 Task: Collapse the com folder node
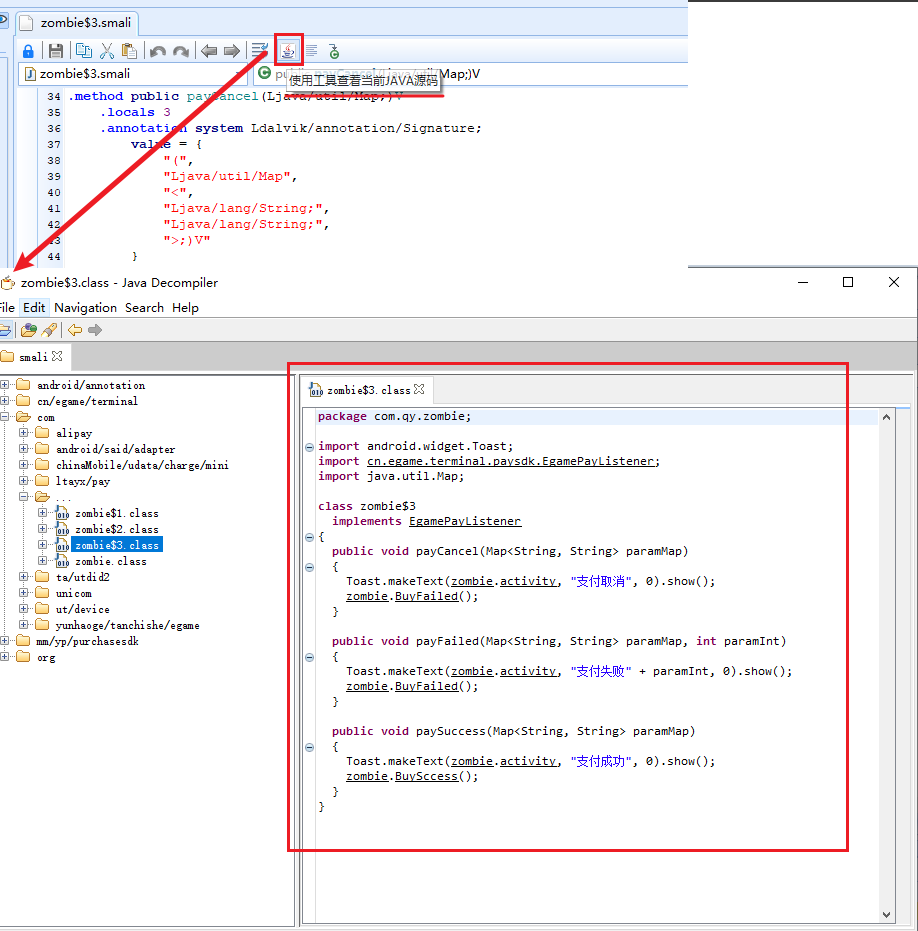point(5,417)
